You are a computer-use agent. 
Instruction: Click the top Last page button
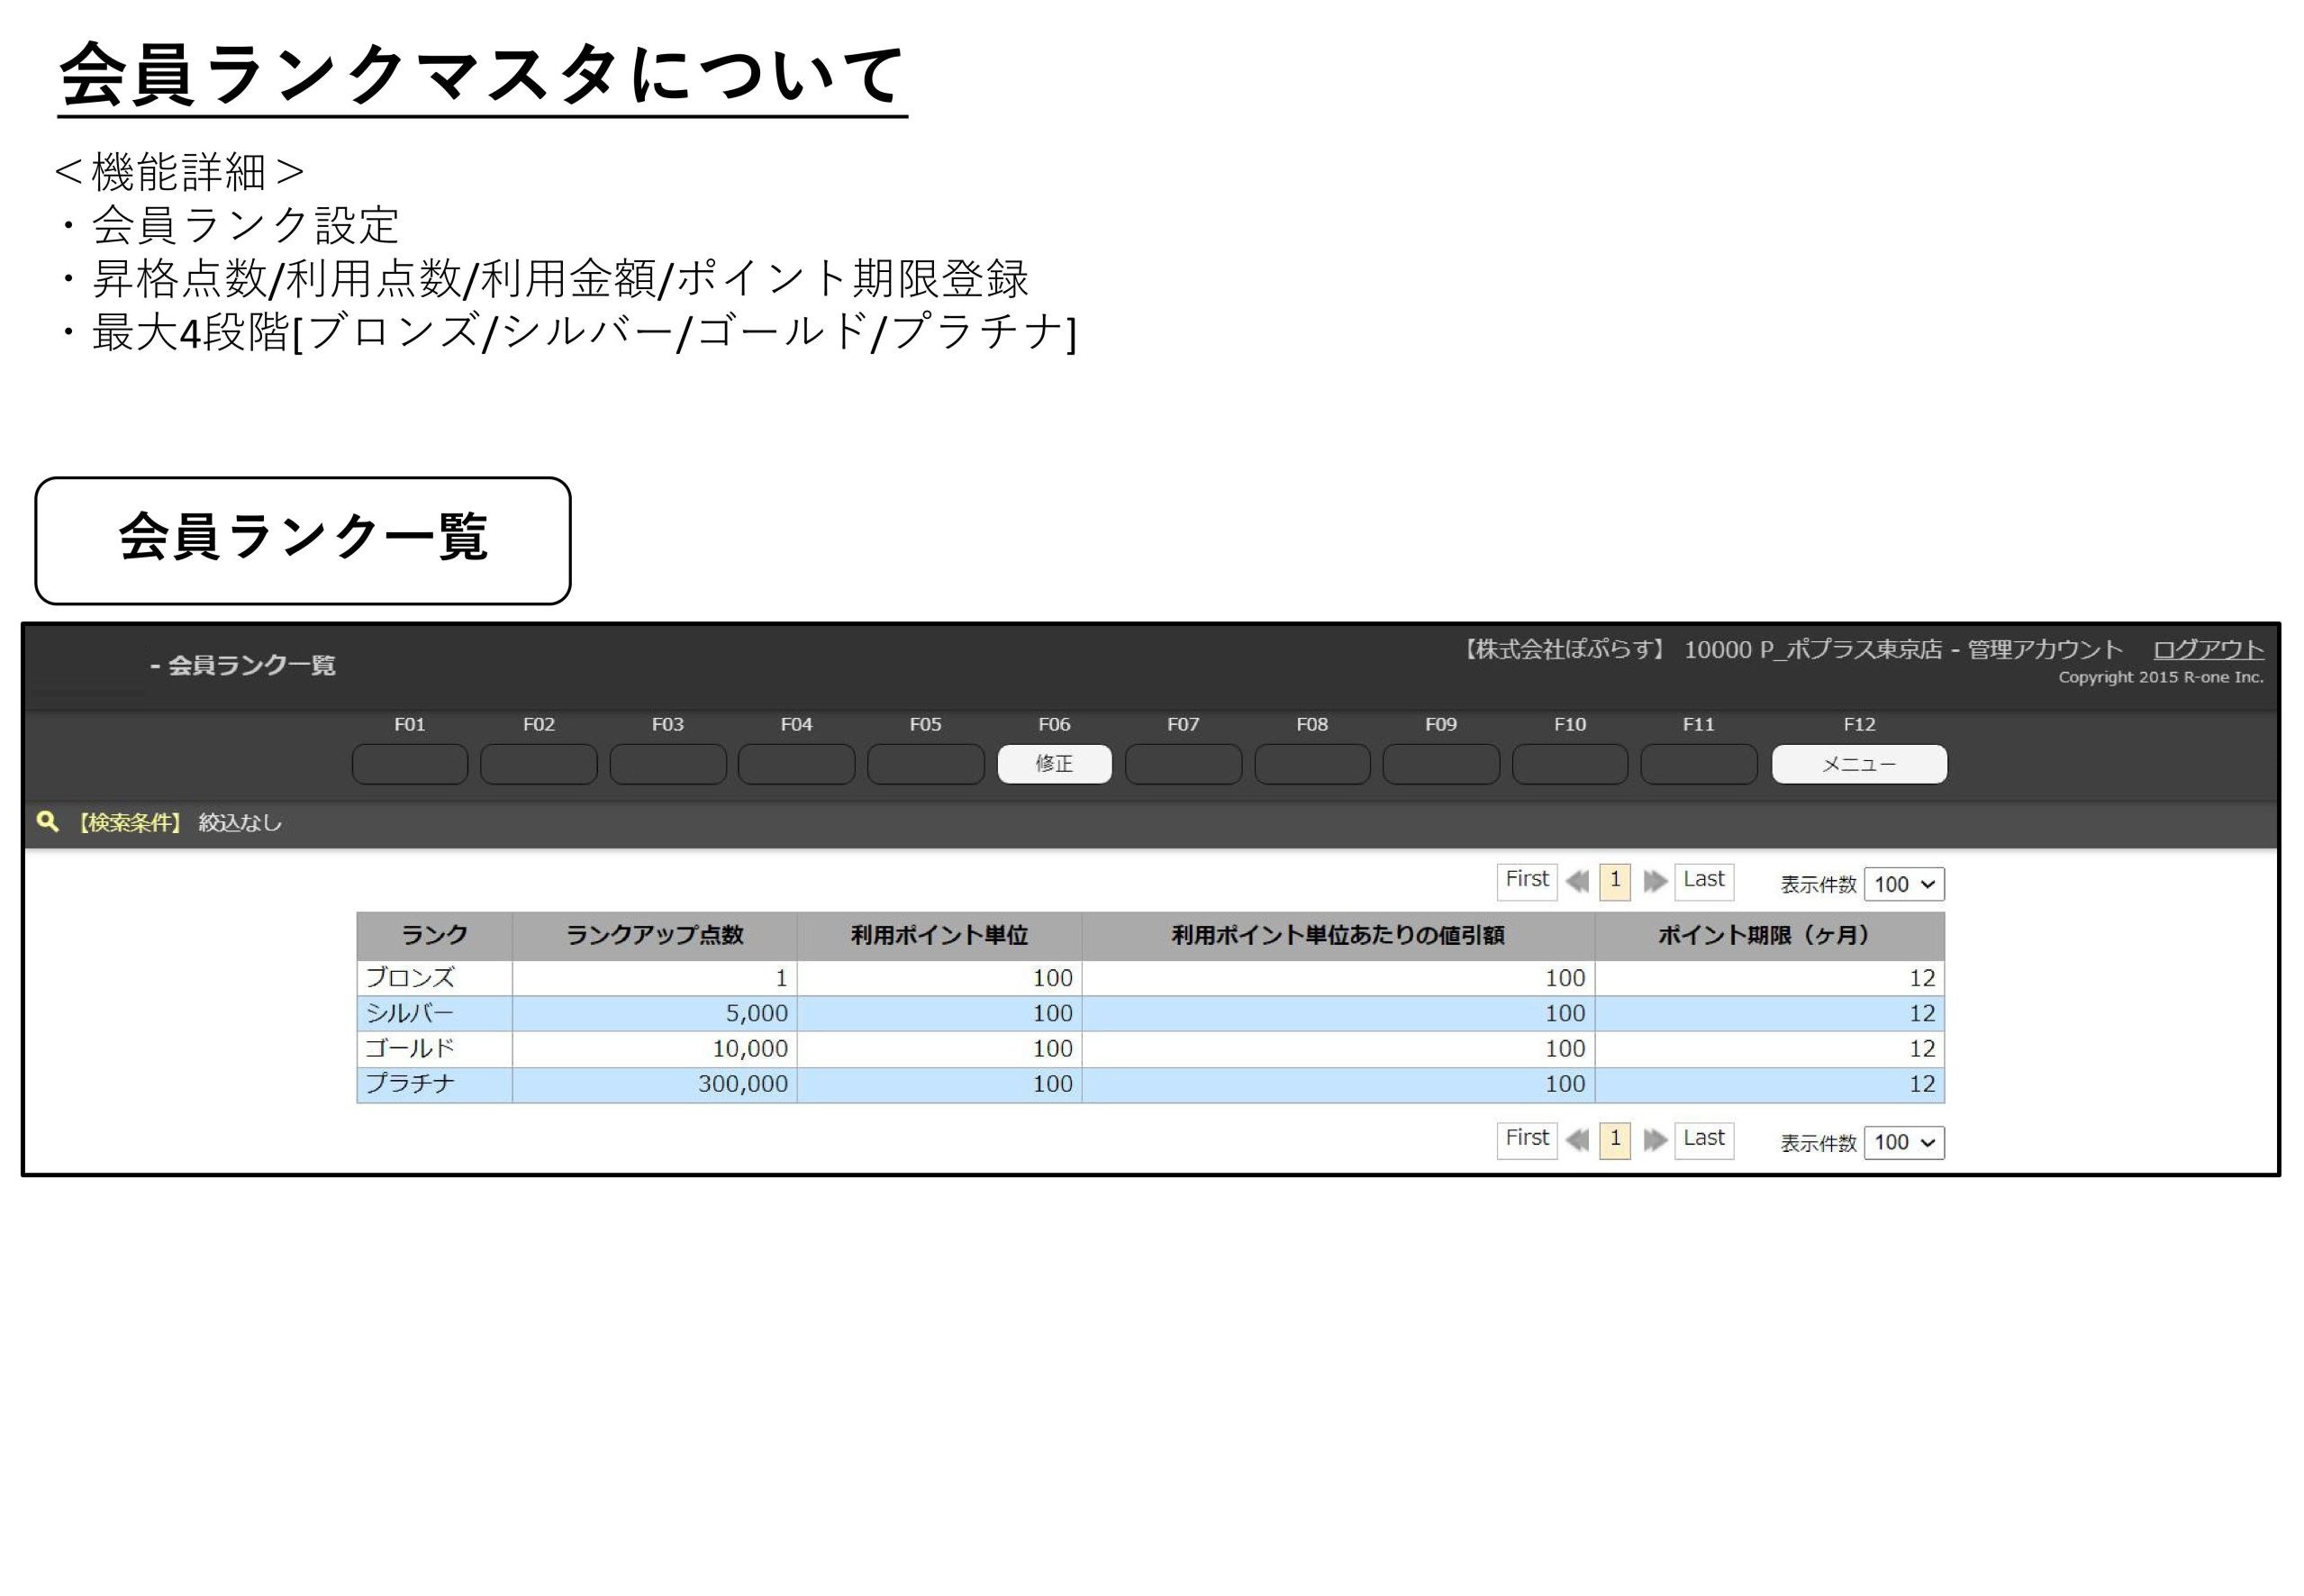(x=1703, y=880)
